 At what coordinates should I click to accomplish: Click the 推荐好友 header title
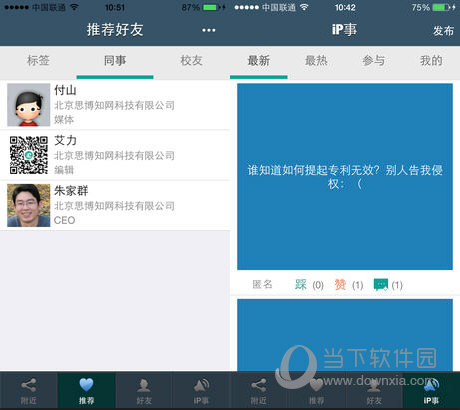pos(115,30)
